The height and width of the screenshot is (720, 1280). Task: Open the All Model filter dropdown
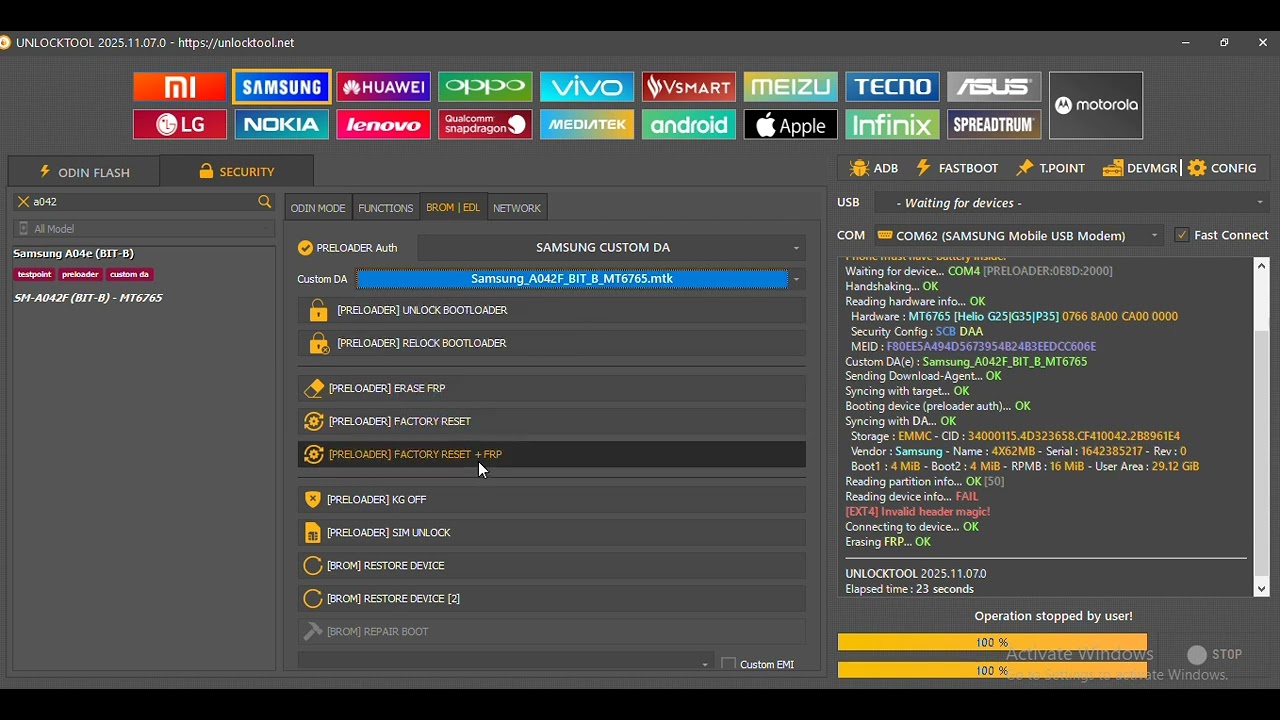pyautogui.click(x=144, y=229)
